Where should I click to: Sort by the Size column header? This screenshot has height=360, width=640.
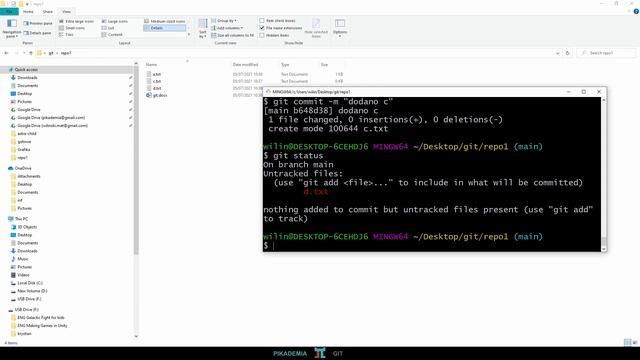tap(324, 64)
